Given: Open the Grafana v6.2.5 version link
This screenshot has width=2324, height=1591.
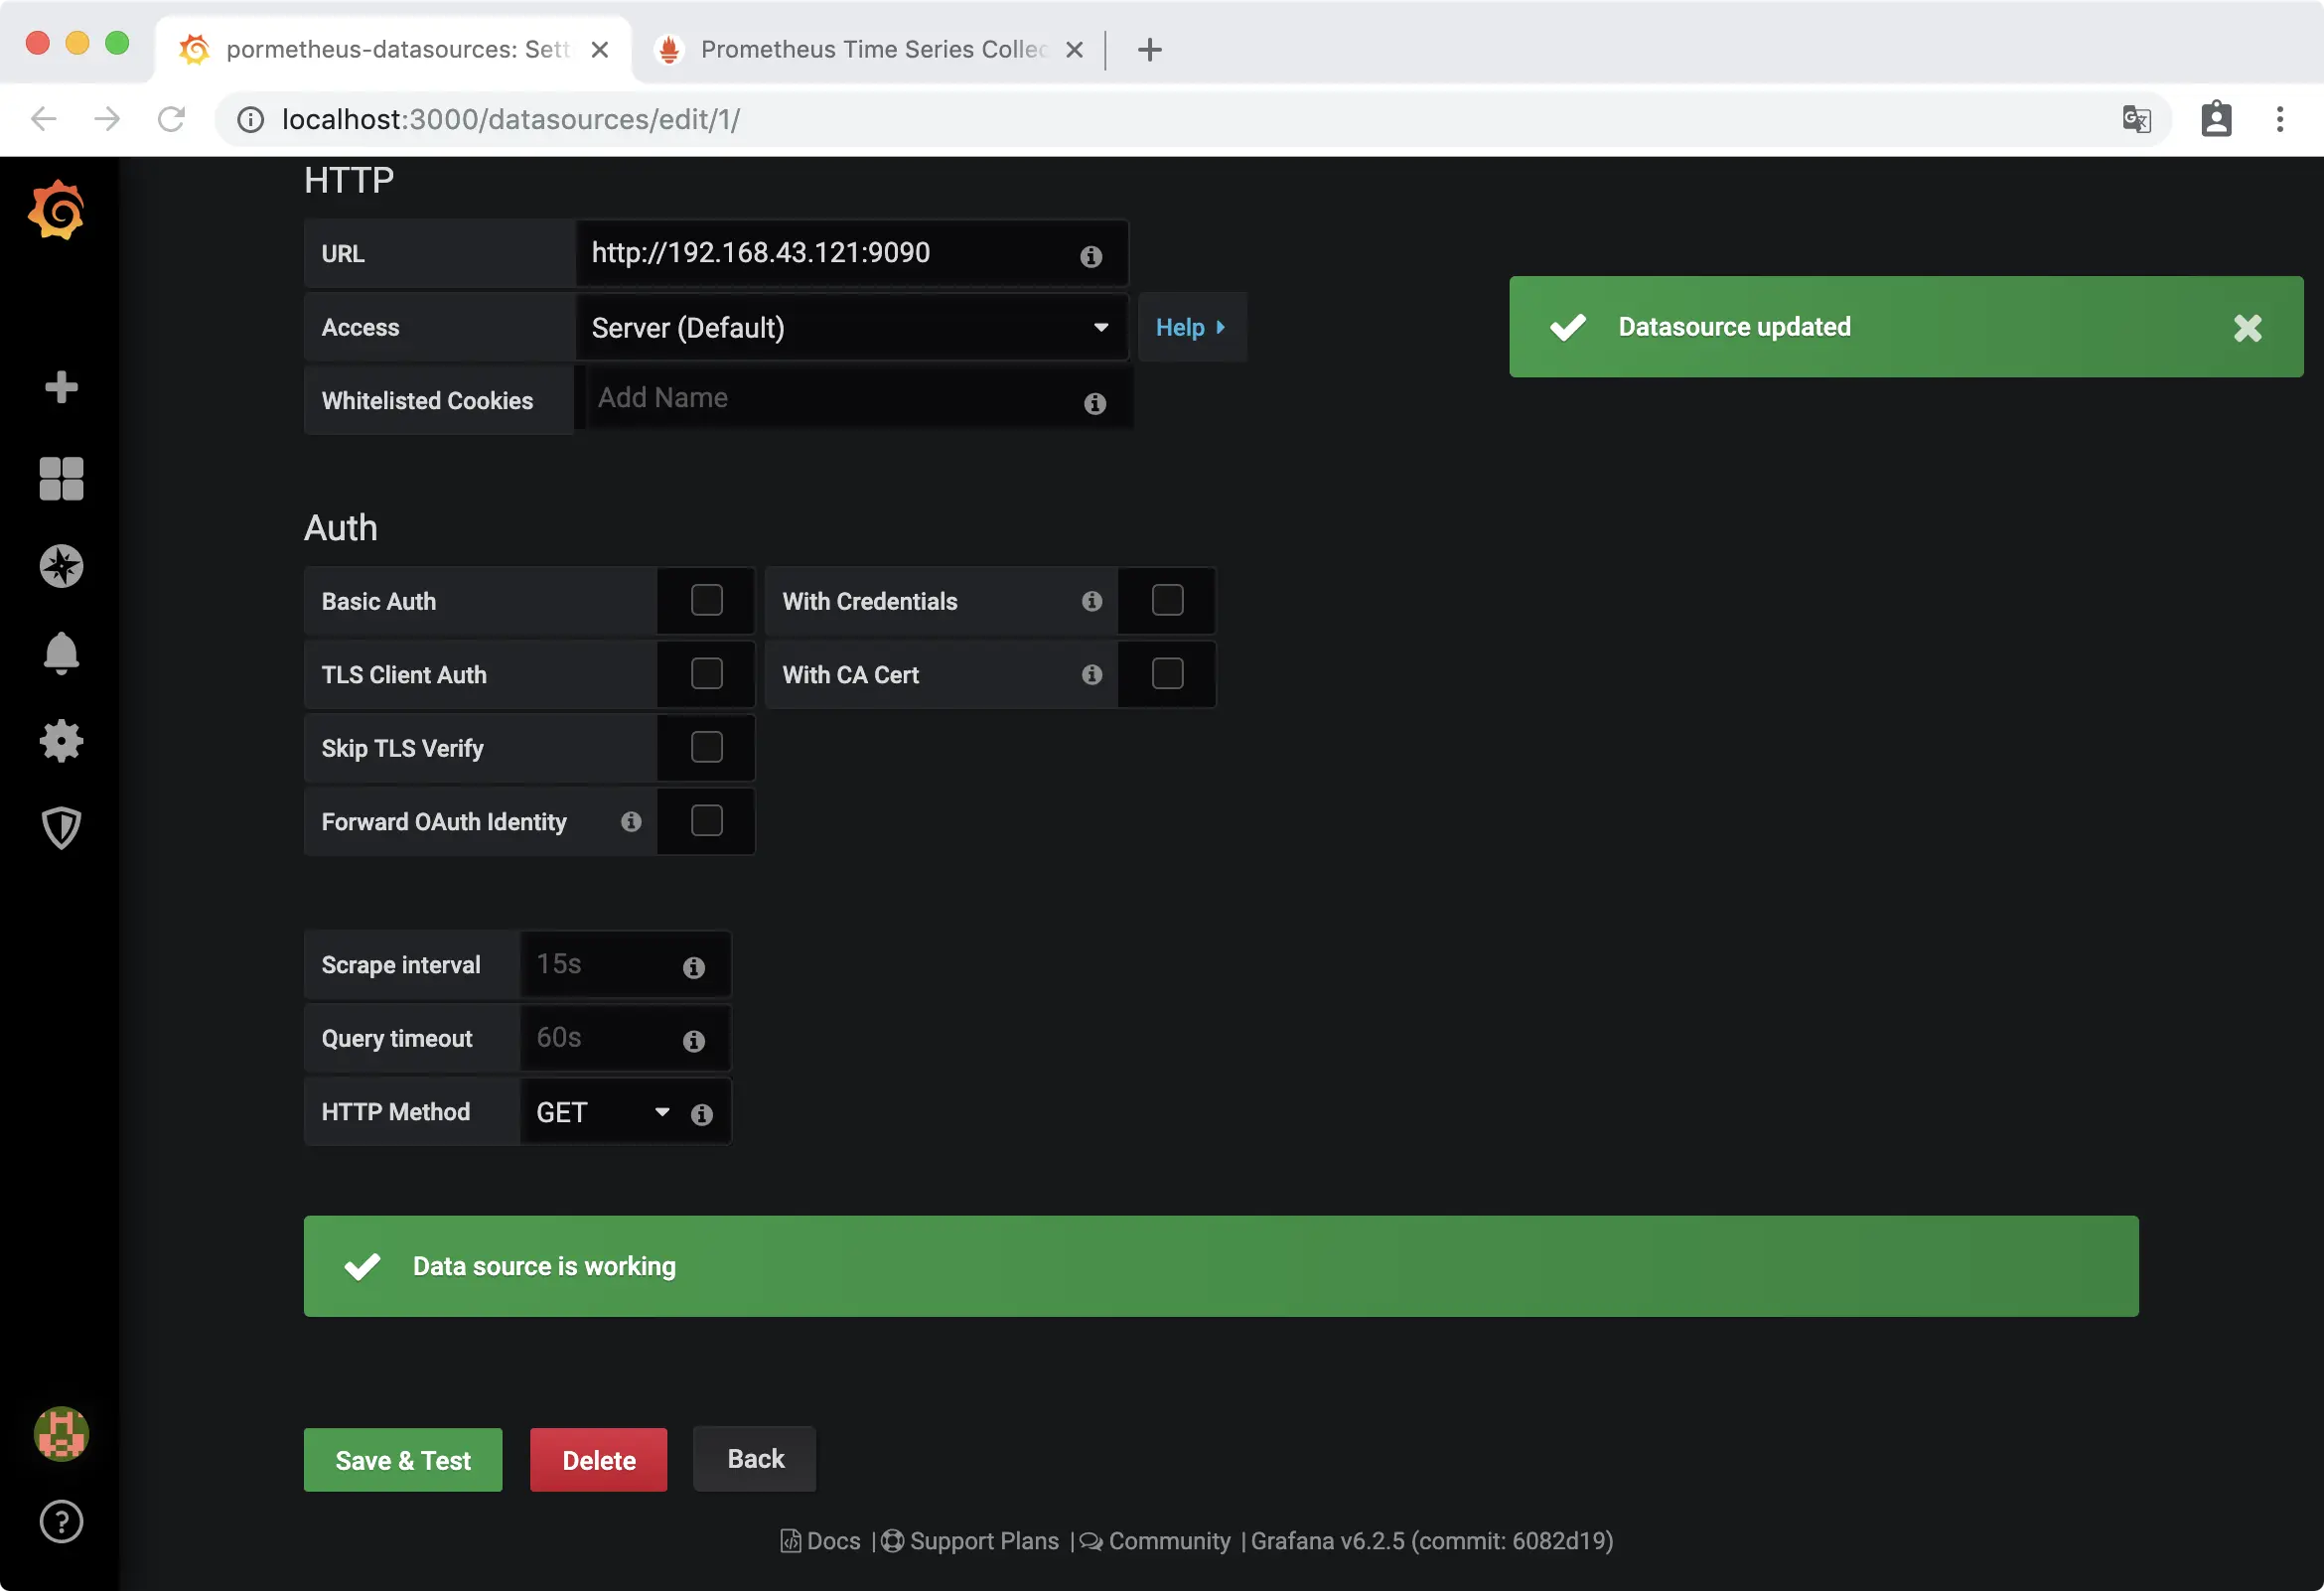Looking at the screenshot, I should (1432, 1541).
